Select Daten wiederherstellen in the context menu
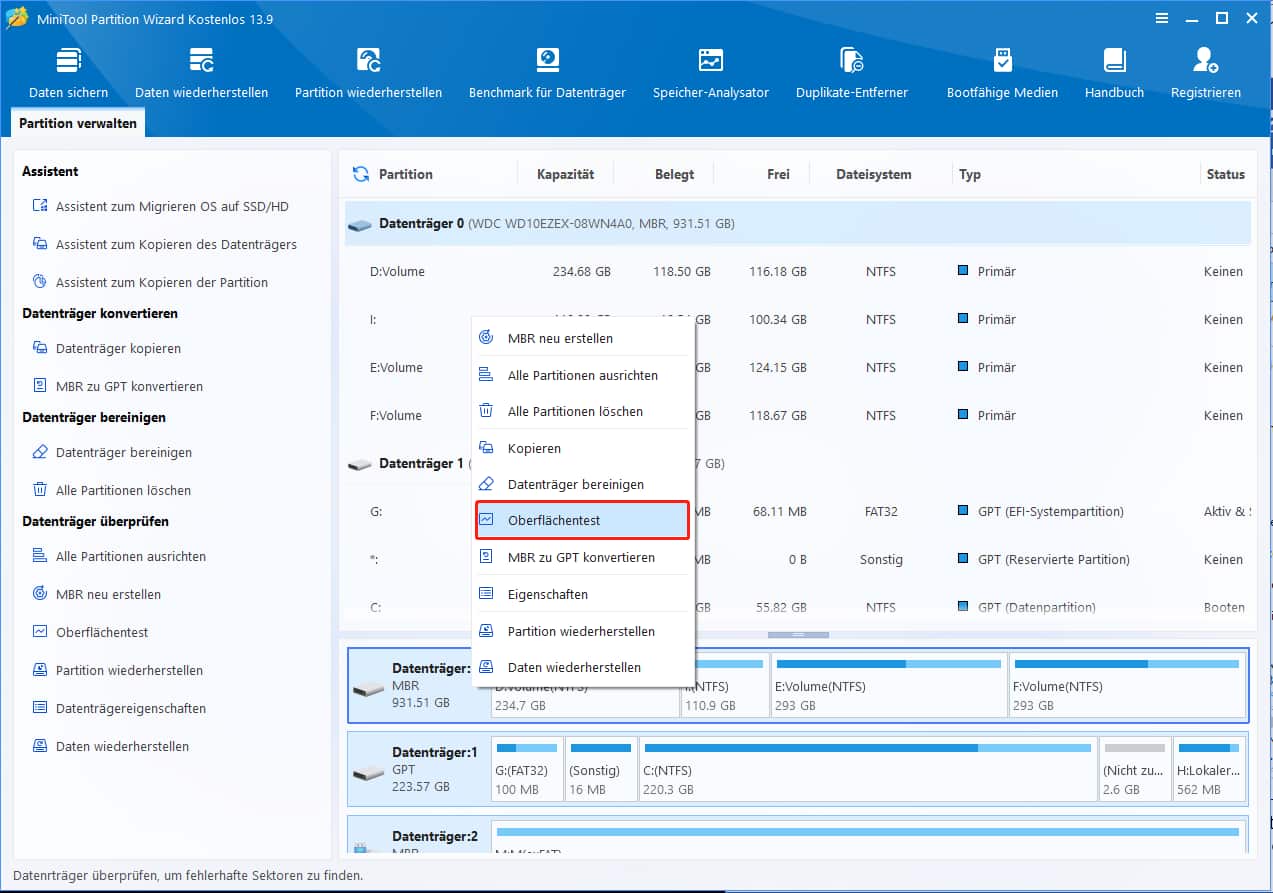Screen dimensions: 1273x893 click(x=583, y=667)
